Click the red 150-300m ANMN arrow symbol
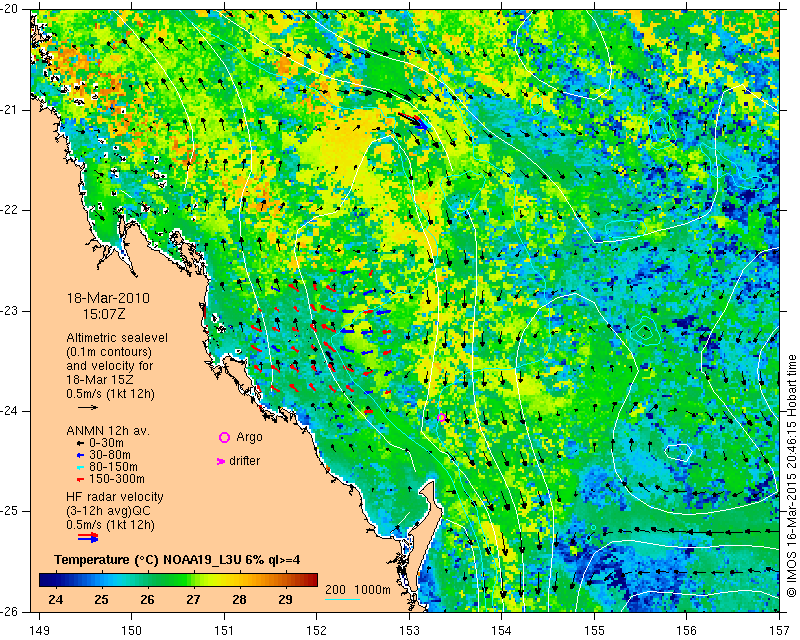Image resolution: width=800 pixels, height=640 pixels. 80,480
